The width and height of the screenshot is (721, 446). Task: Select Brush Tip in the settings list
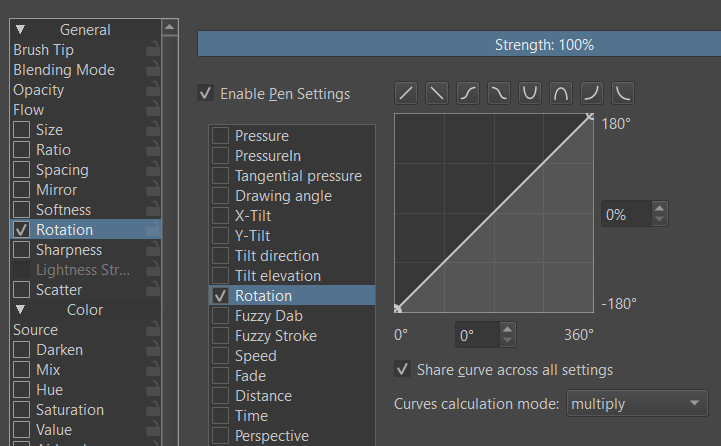(44, 50)
